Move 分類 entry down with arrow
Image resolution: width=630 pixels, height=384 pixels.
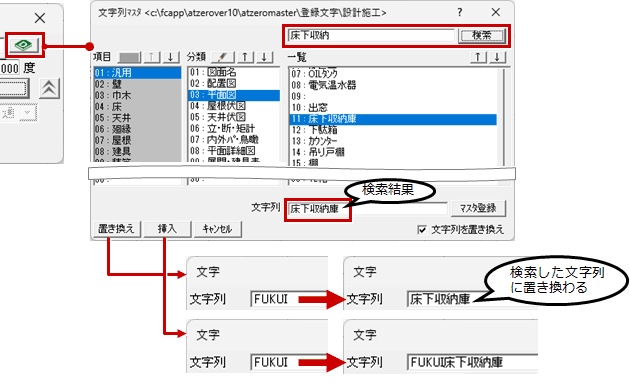click(264, 57)
